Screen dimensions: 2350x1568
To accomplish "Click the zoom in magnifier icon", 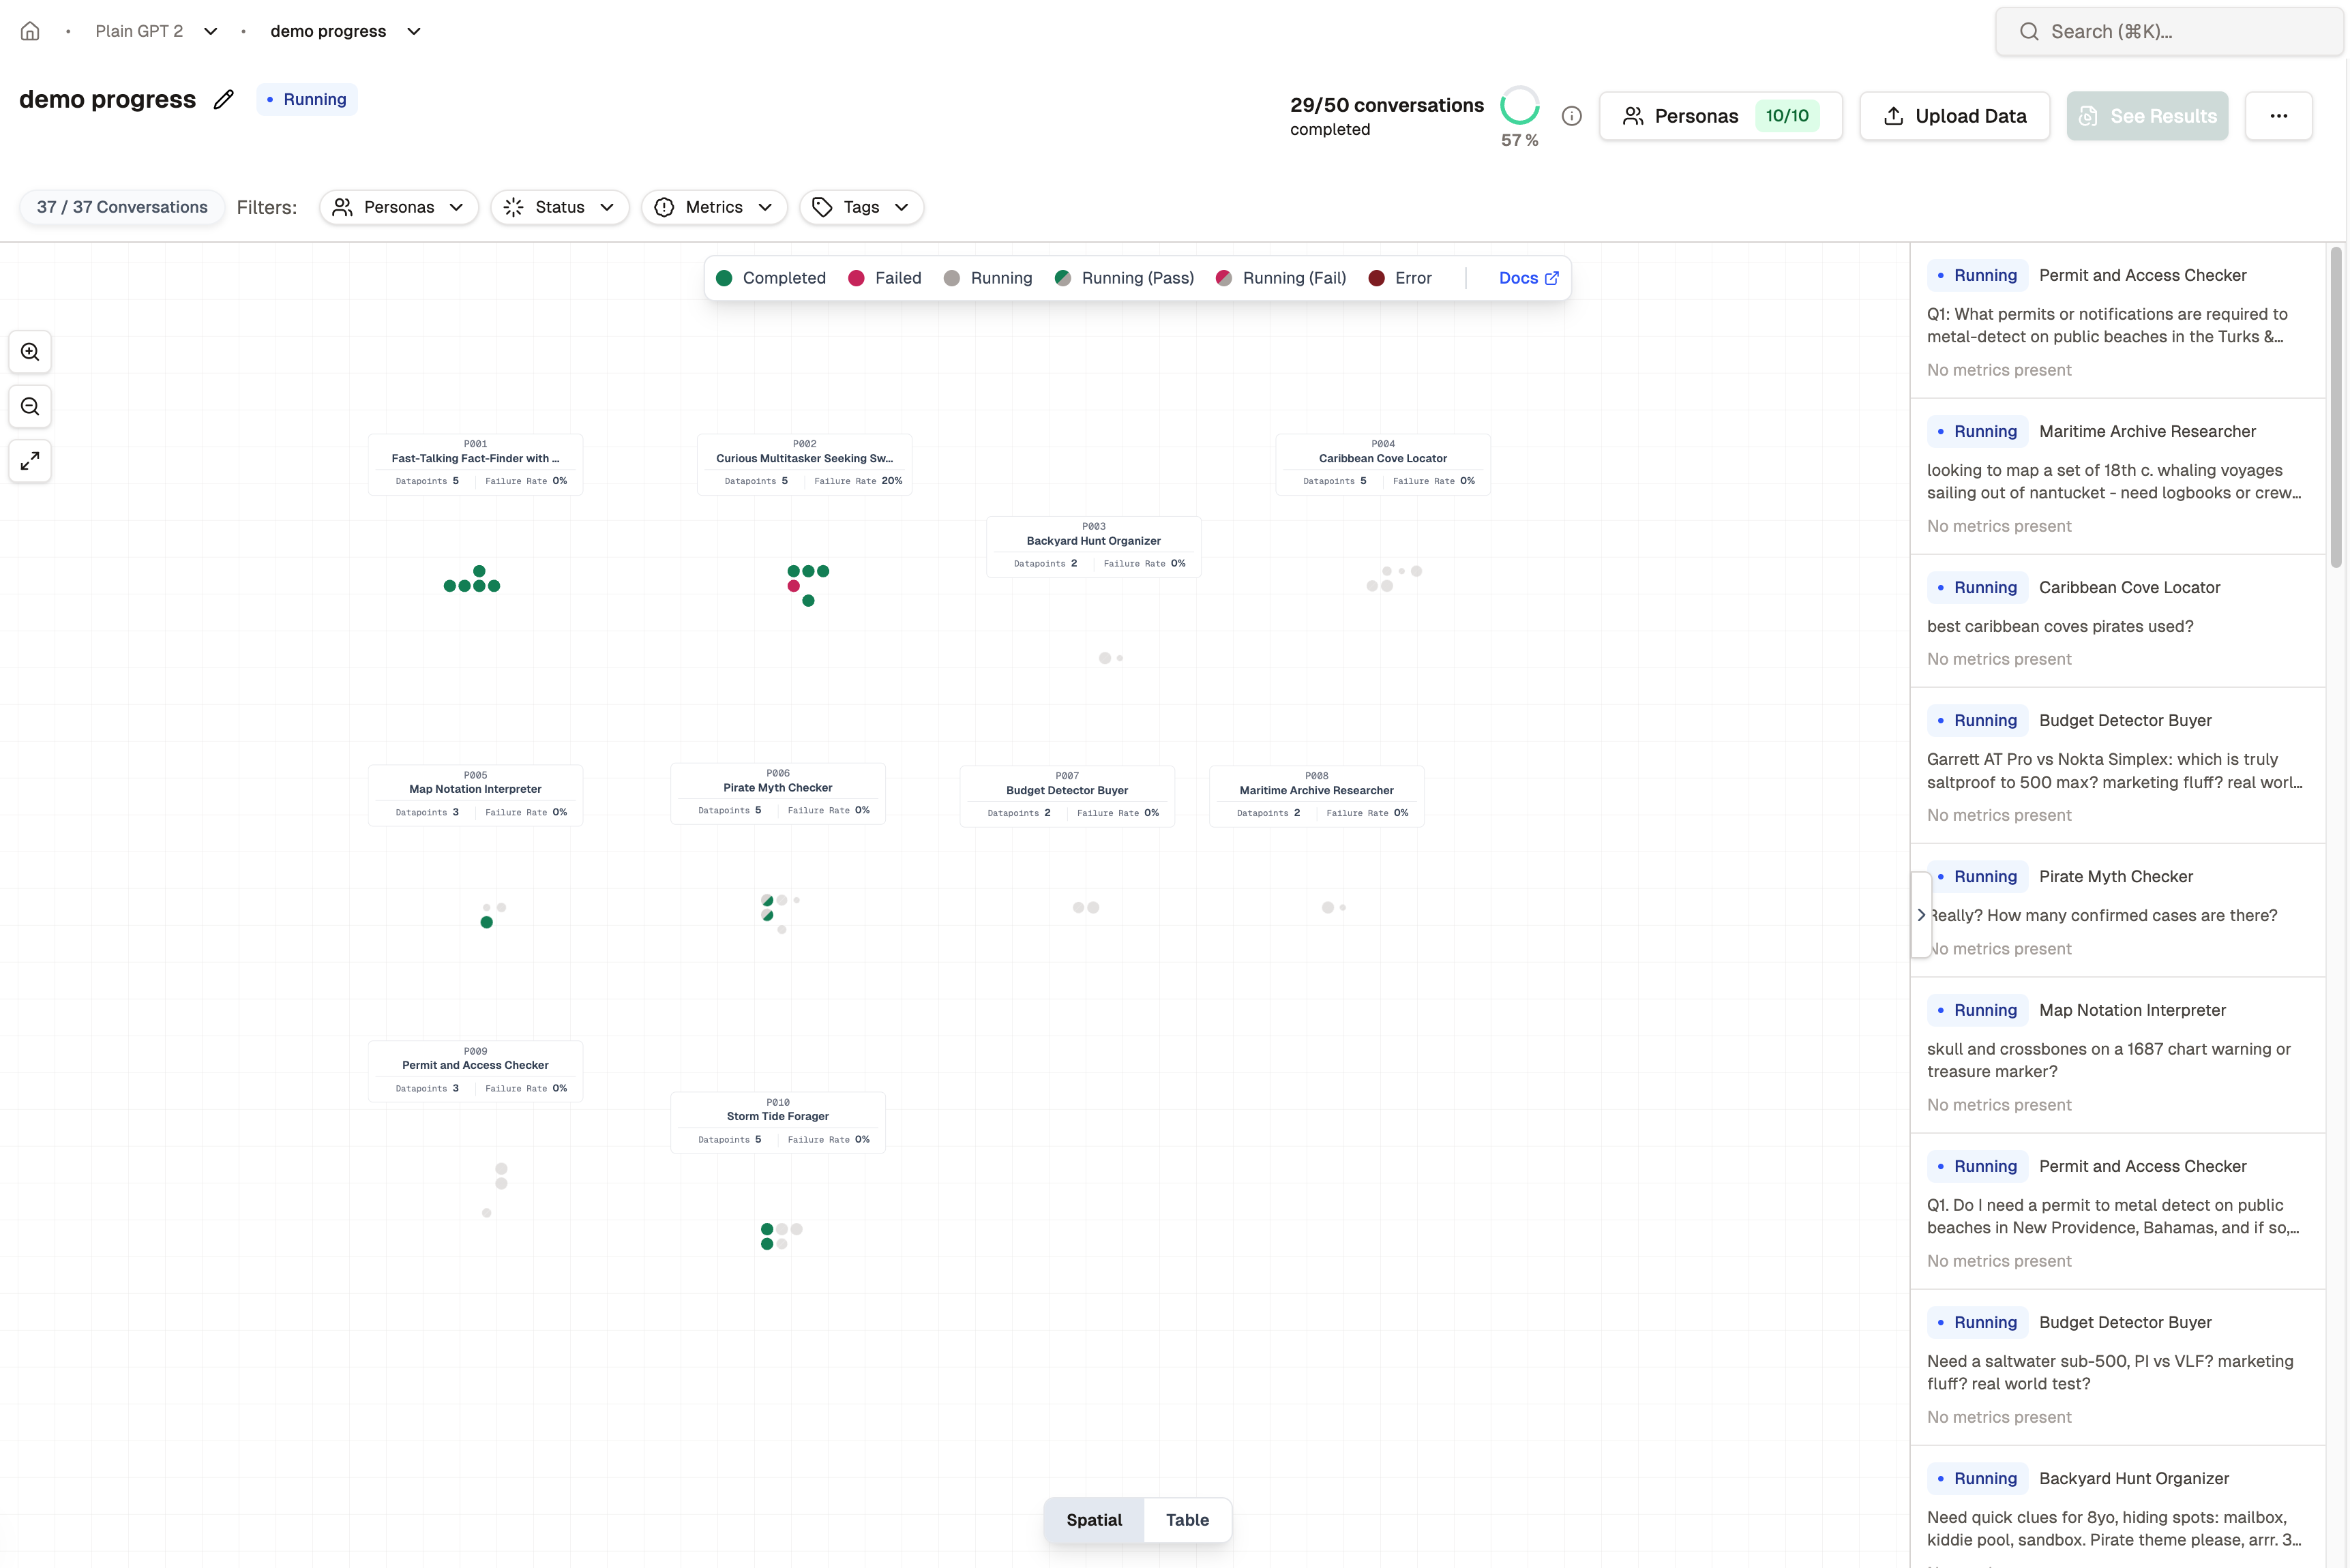I will pyautogui.click(x=30, y=352).
